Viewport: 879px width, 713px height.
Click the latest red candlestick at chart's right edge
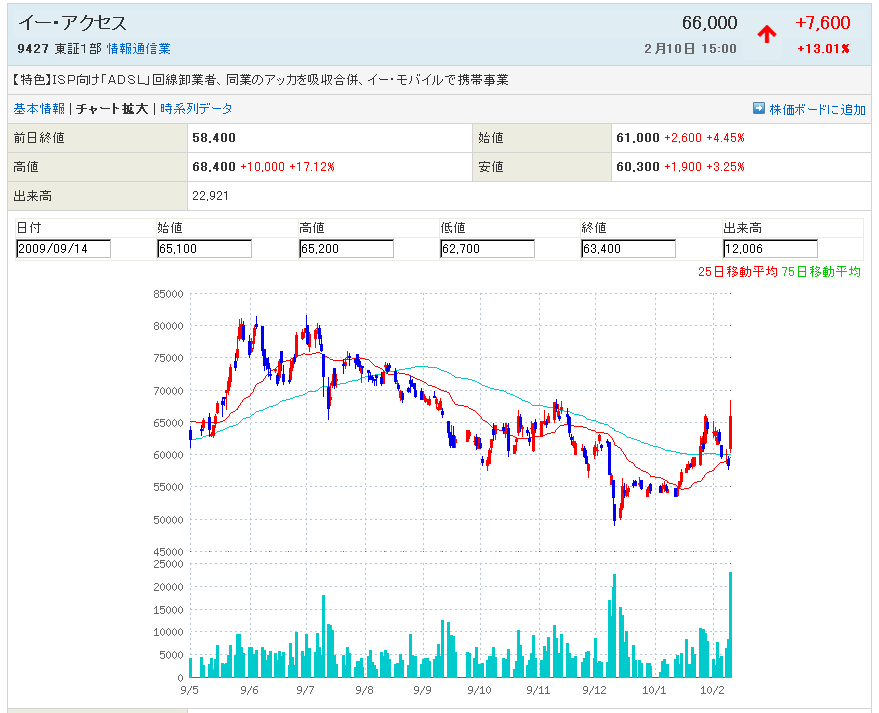pos(732,425)
